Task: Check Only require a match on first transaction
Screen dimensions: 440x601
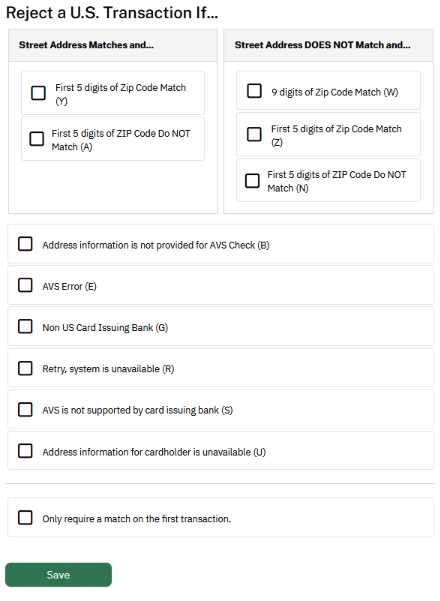Action: tap(25, 517)
